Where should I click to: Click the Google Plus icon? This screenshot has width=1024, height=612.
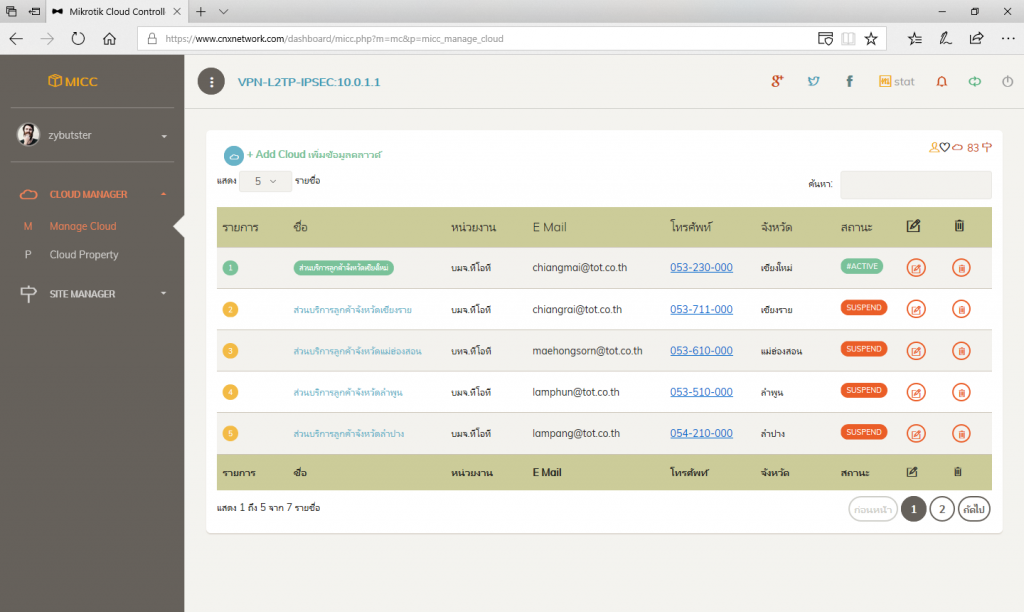pyautogui.click(x=777, y=81)
